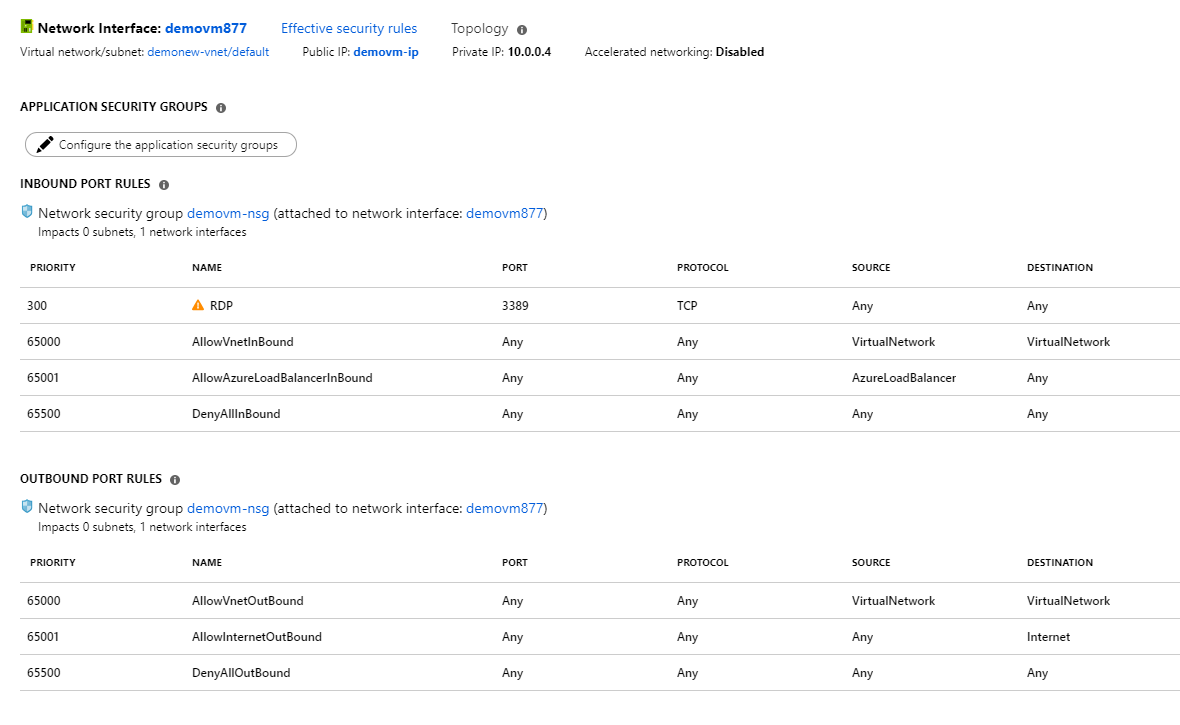Sort inbound rules by Priority column header
The width and height of the screenshot is (1180, 725).
[x=53, y=268]
